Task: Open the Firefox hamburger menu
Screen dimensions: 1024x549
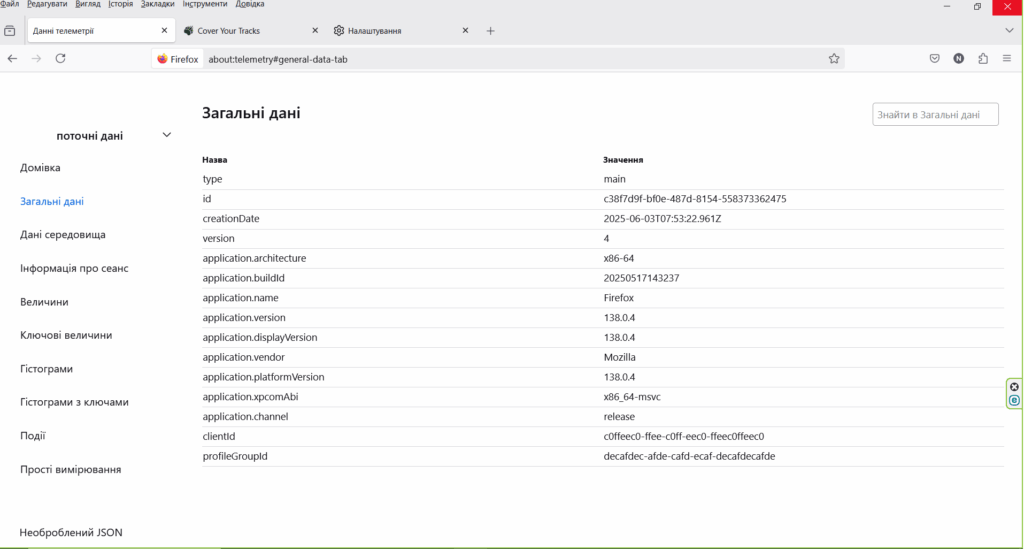Action: [x=1007, y=59]
